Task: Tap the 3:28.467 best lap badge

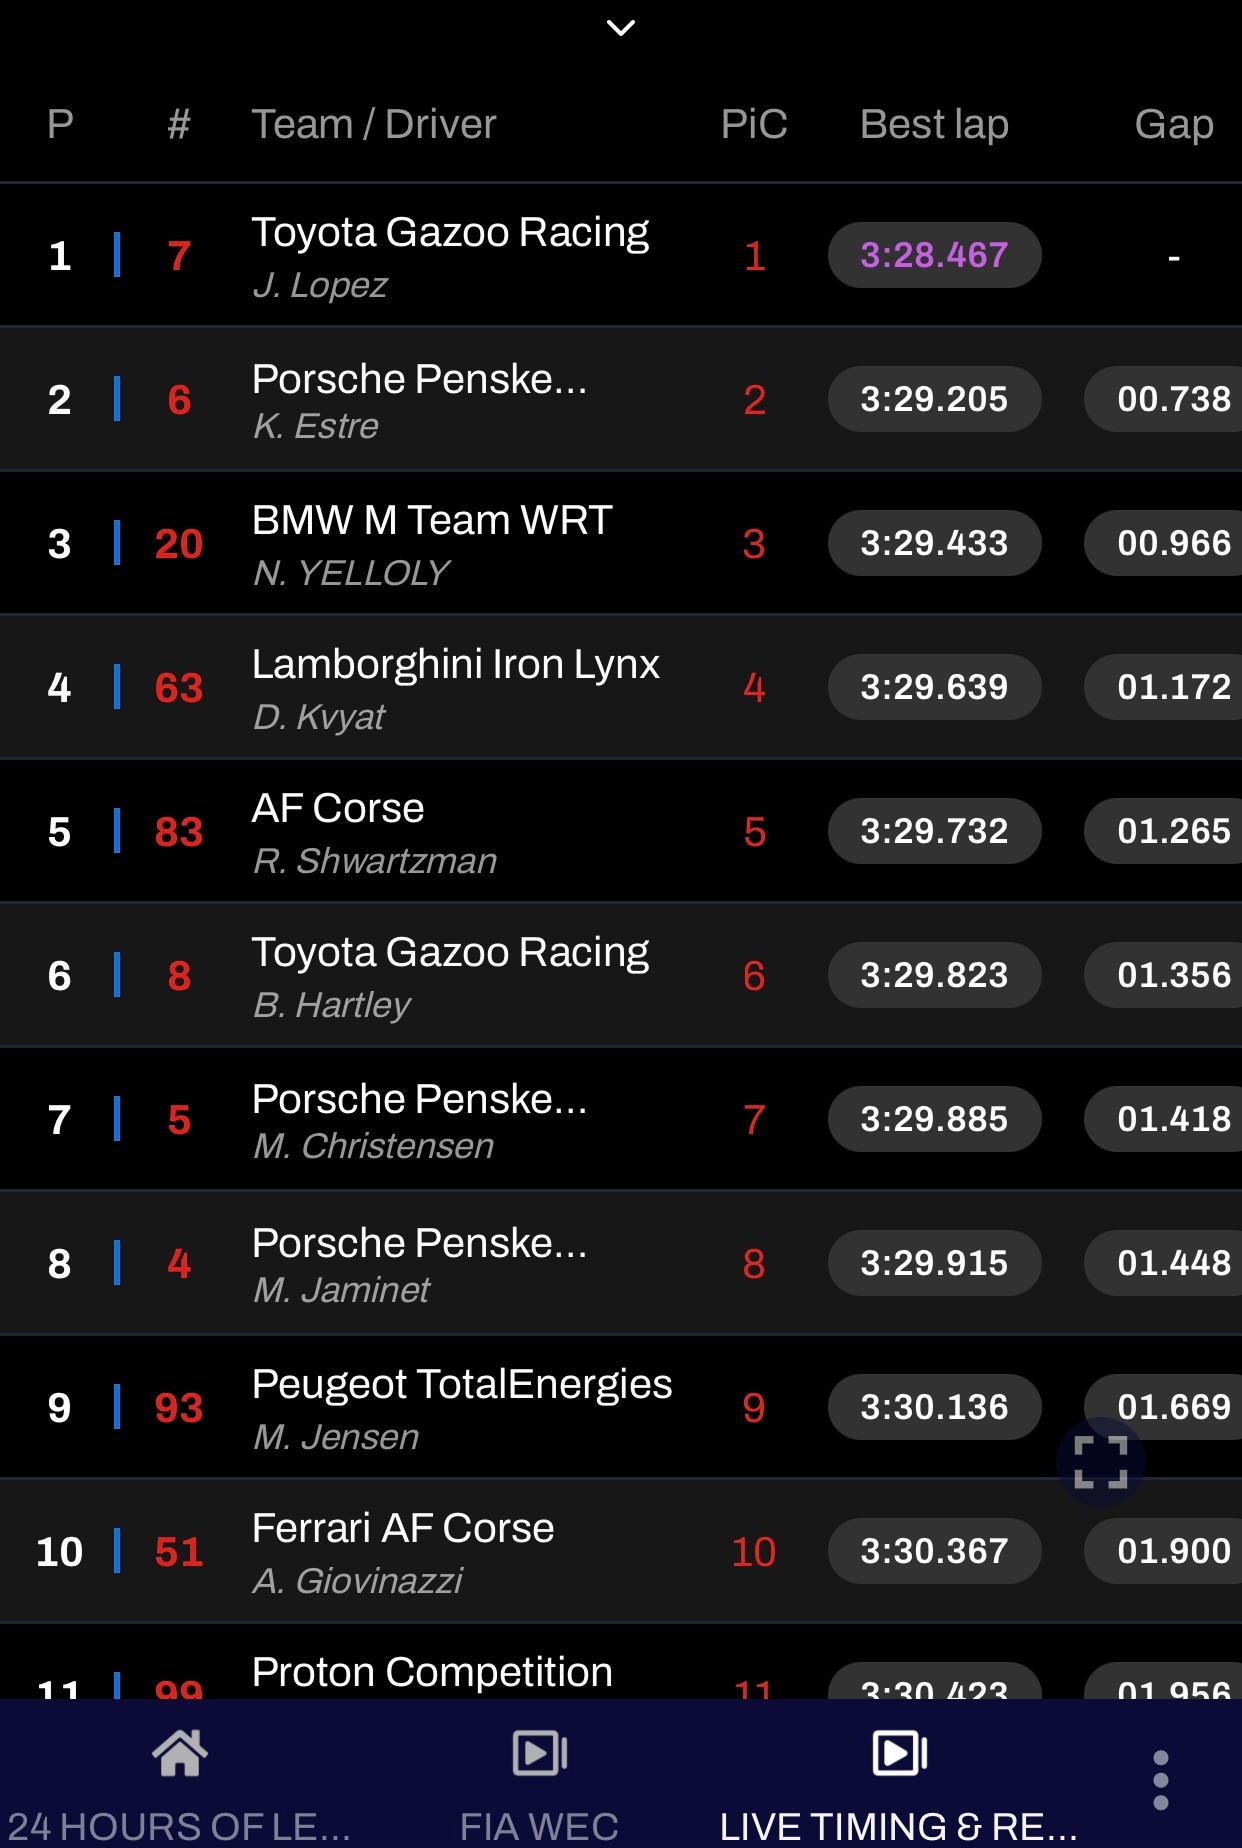Action: pyautogui.click(x=934, y=255)
